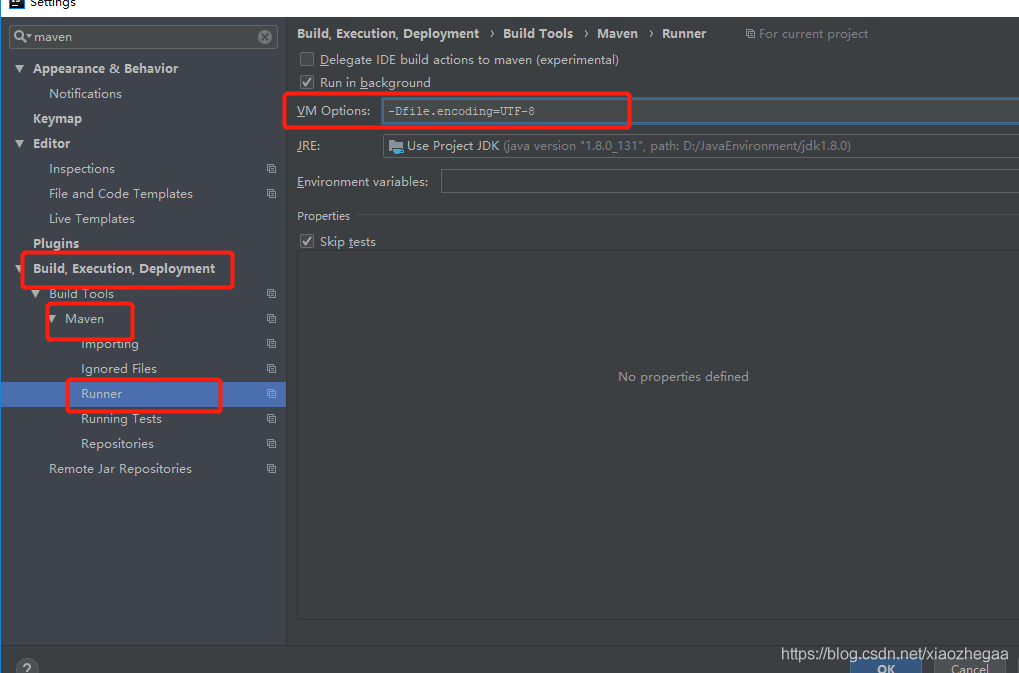Select Running Tests under Maven
Viewport: 1019px width, 673px height.
tap(122, 419)
